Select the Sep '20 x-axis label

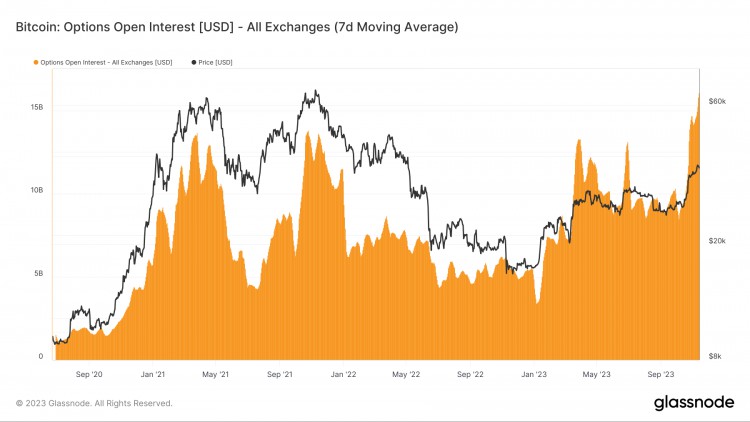[x=89, y=374]
